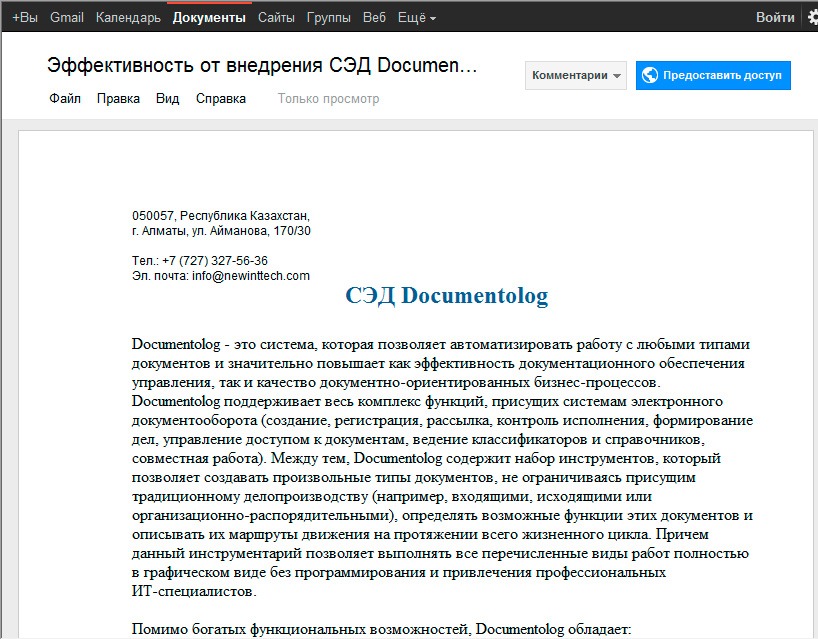Open Веб in the top bar
Viewport: 818px width, 639px height.
374,18
